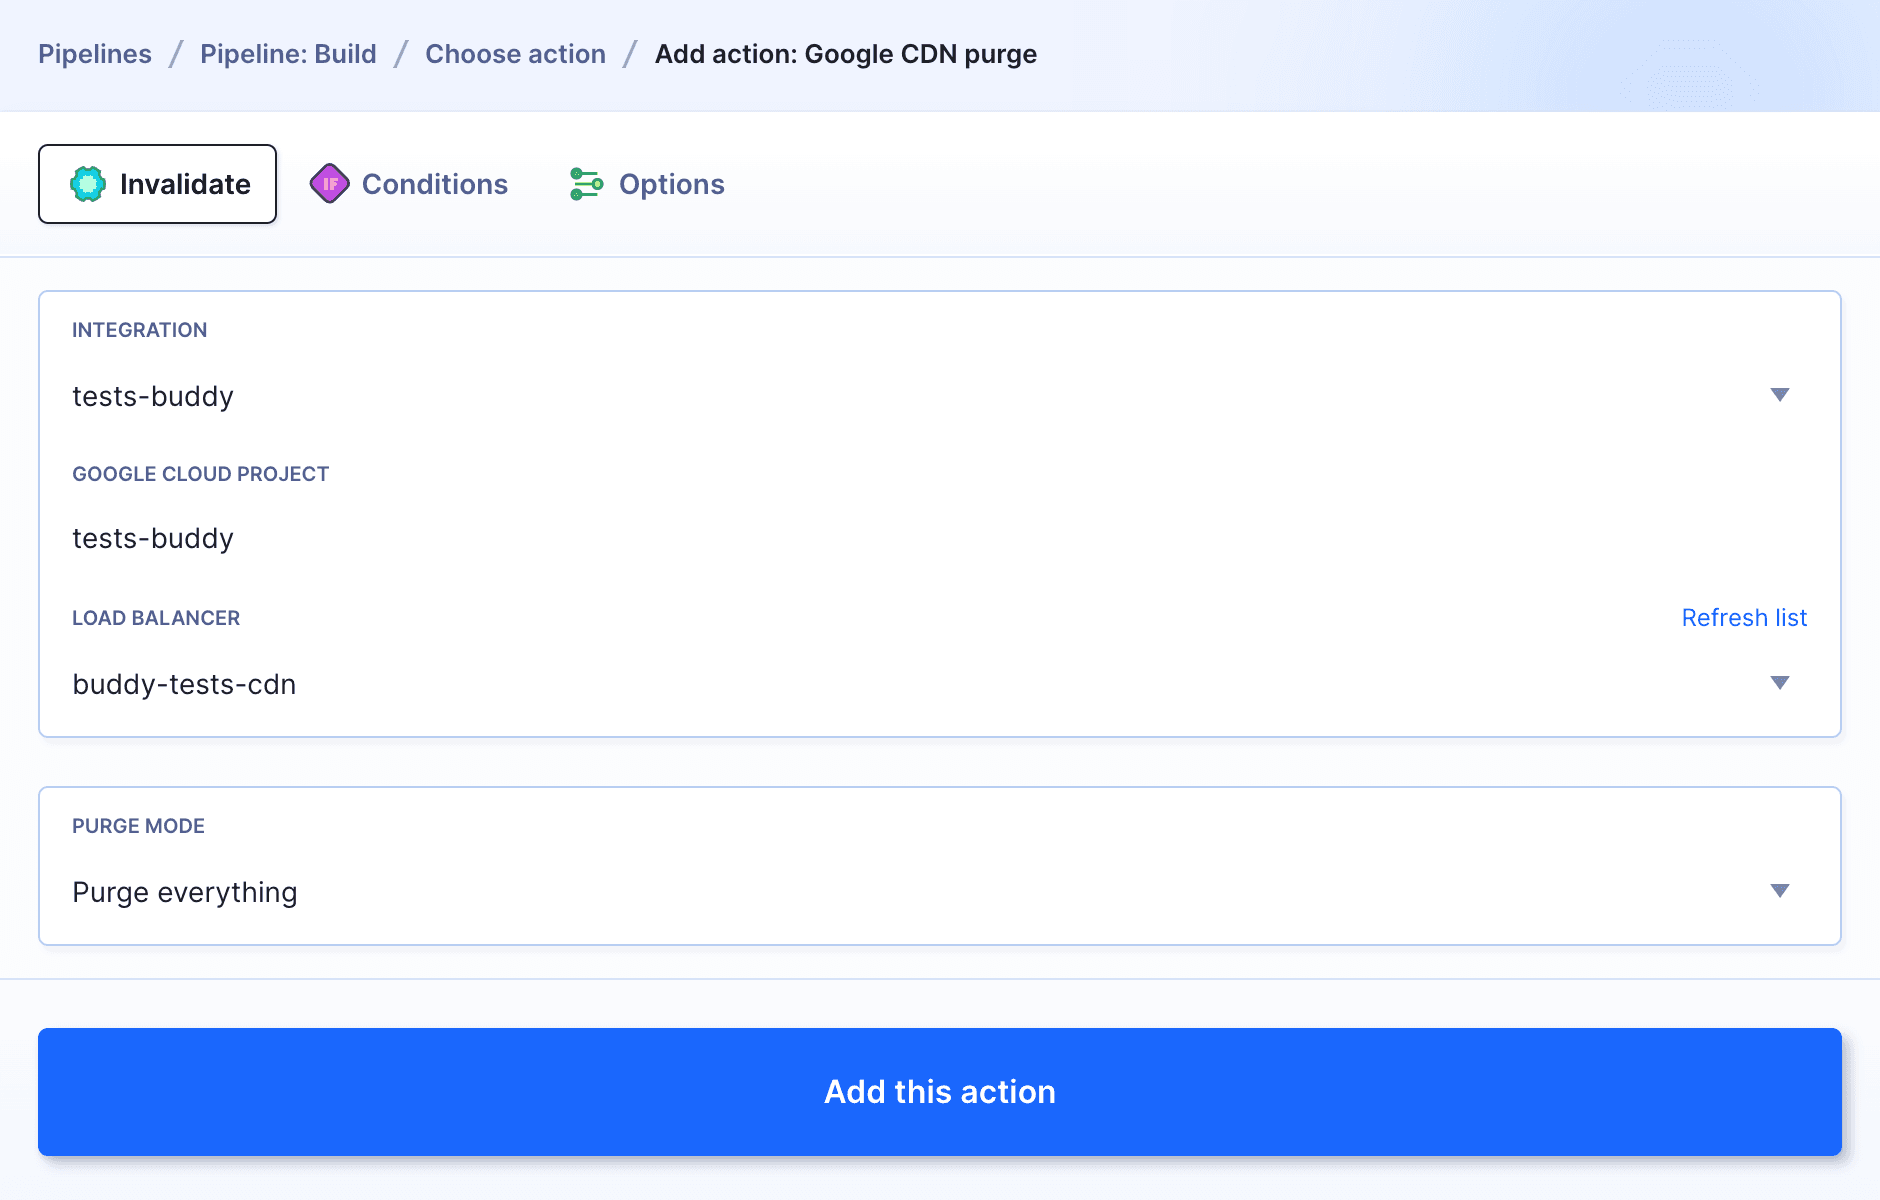Click the Integration section label

[141, 330]
